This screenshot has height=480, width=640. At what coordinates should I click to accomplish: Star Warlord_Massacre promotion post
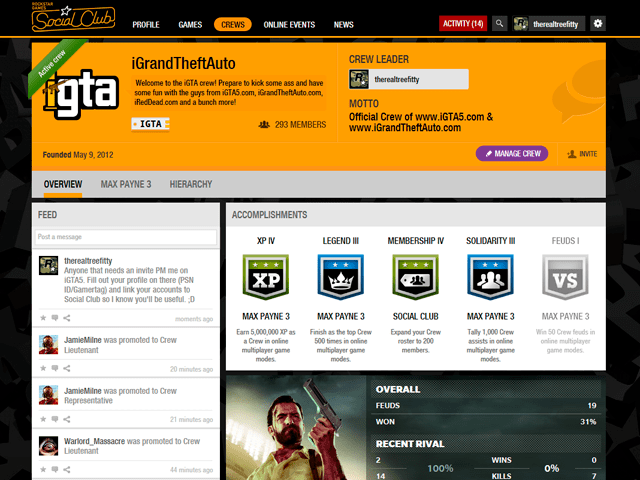43,470
